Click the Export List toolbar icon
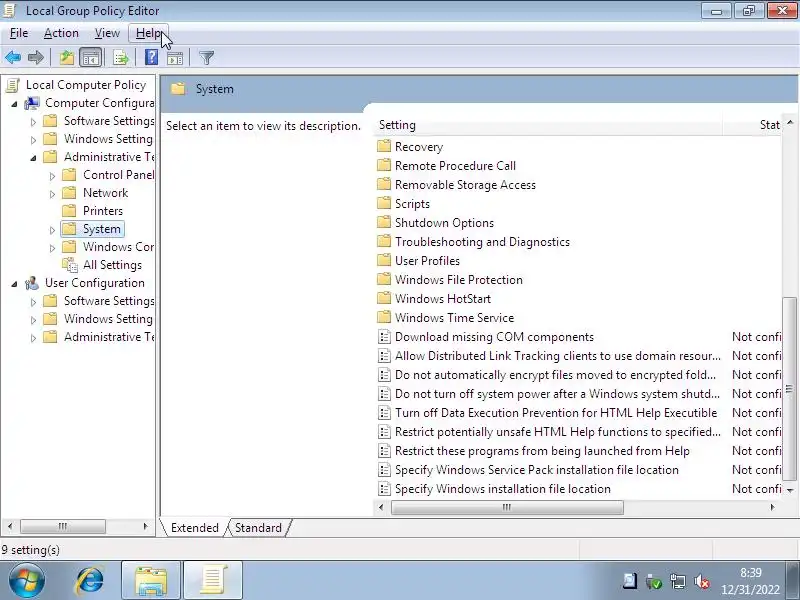This screenshot has width=800, height=600. pos(121,58)
